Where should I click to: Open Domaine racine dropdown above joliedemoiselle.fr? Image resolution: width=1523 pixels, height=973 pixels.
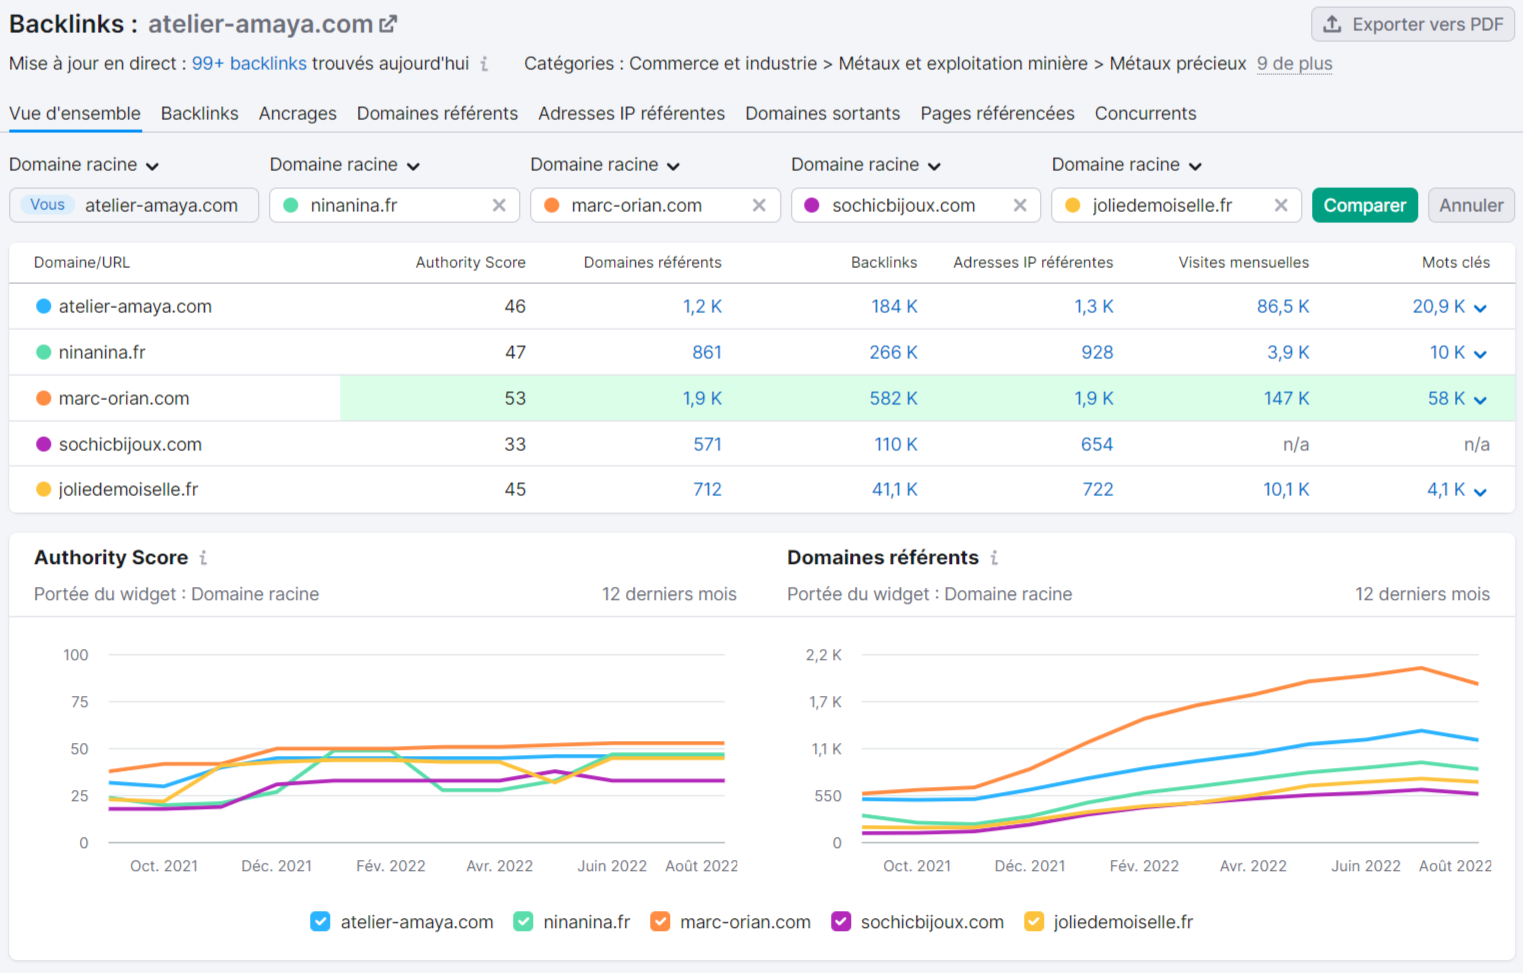[1127, 165]
